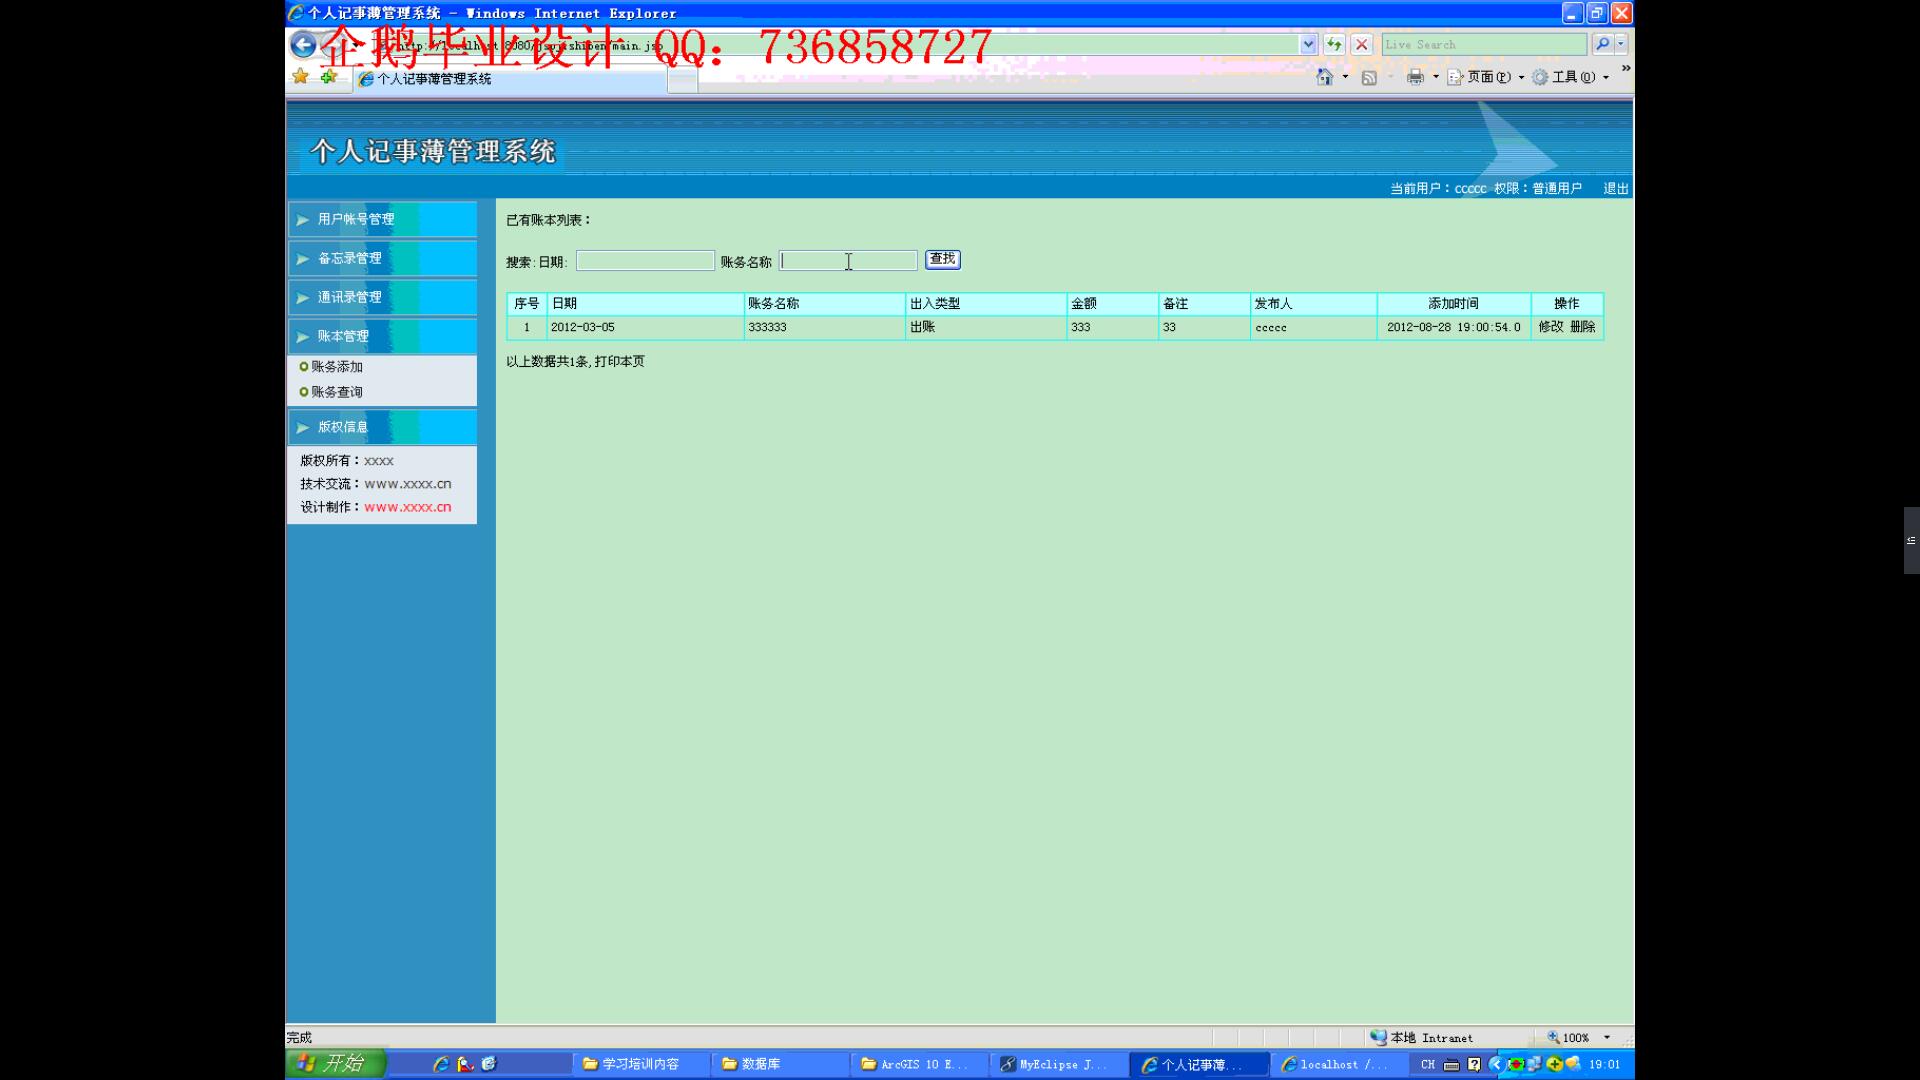Image resolution: width=1920 pixels, height=1080 pixels.
Task: Click the Windows 开始 Start button
Action: pyautogui.click(x=335, y=1064)
